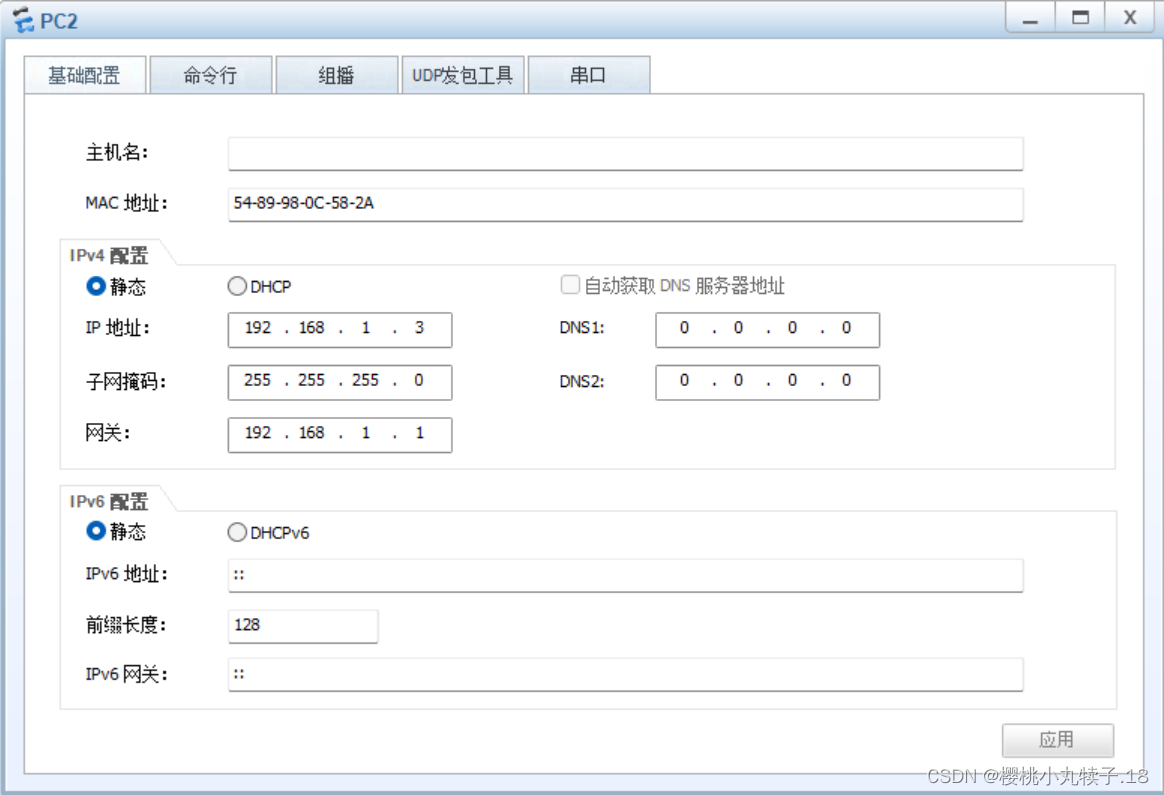Click the MAC 地址 field showing 54-89-98-0C-58-2A
Viewport: 1164px width, 795px height.
(624, 204)
